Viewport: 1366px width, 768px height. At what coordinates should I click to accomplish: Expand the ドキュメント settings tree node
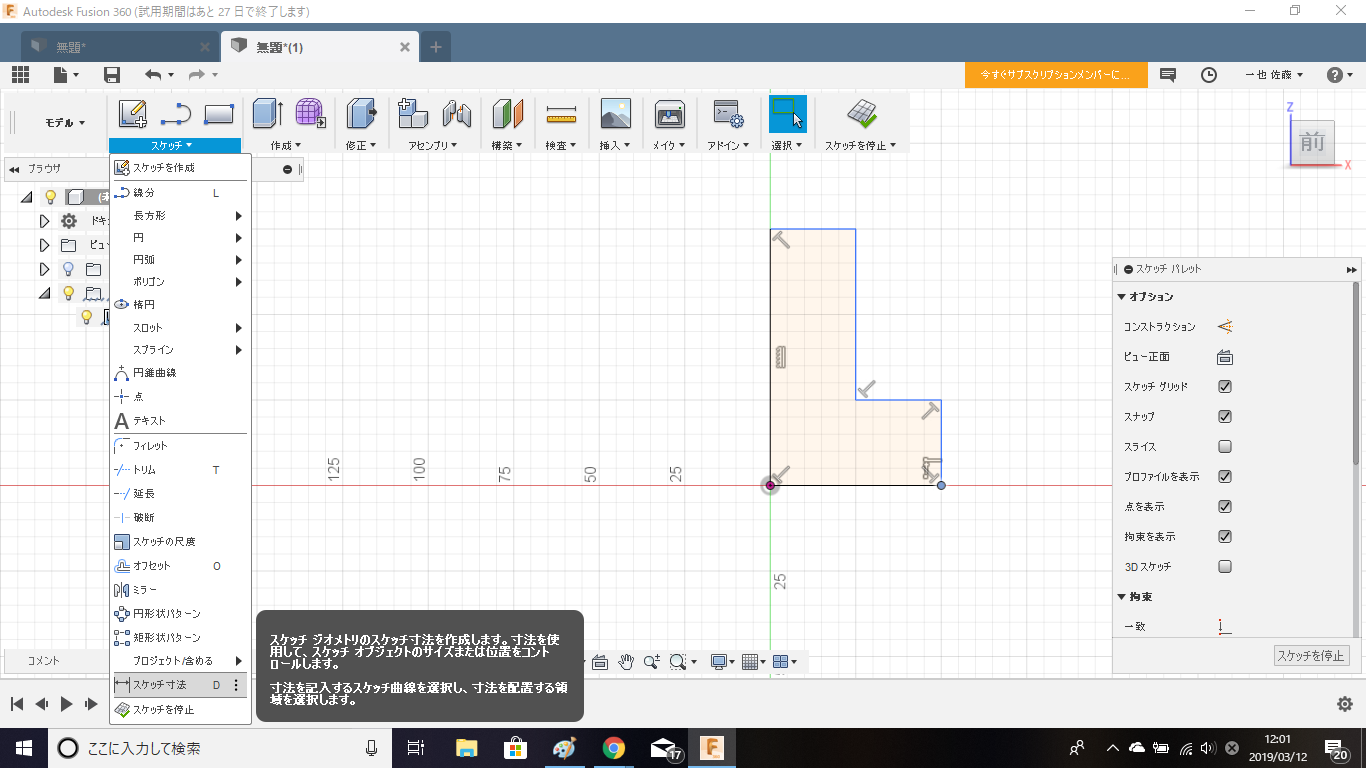(44, 221)
